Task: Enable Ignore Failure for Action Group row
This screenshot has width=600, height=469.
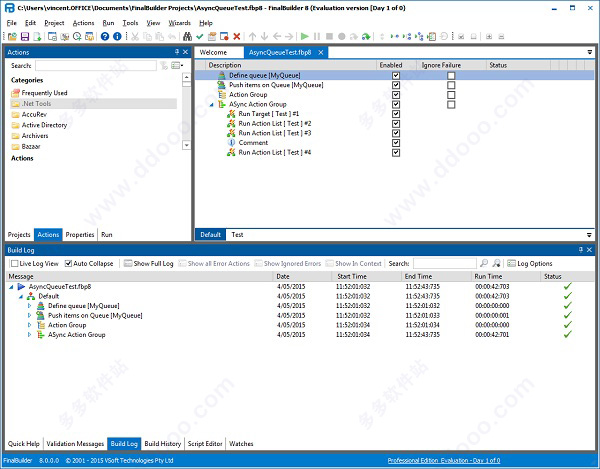Action: (451, 94)
